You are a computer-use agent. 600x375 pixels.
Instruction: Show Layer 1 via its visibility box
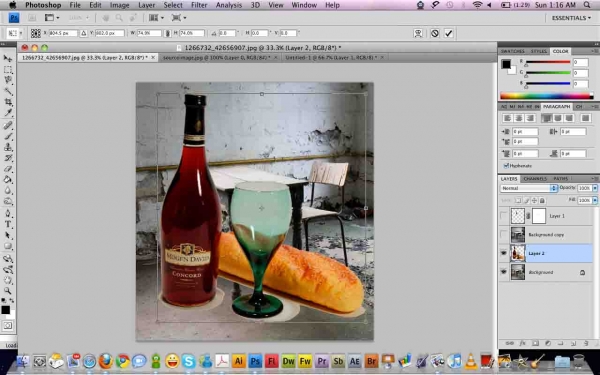tap(504, 216)
